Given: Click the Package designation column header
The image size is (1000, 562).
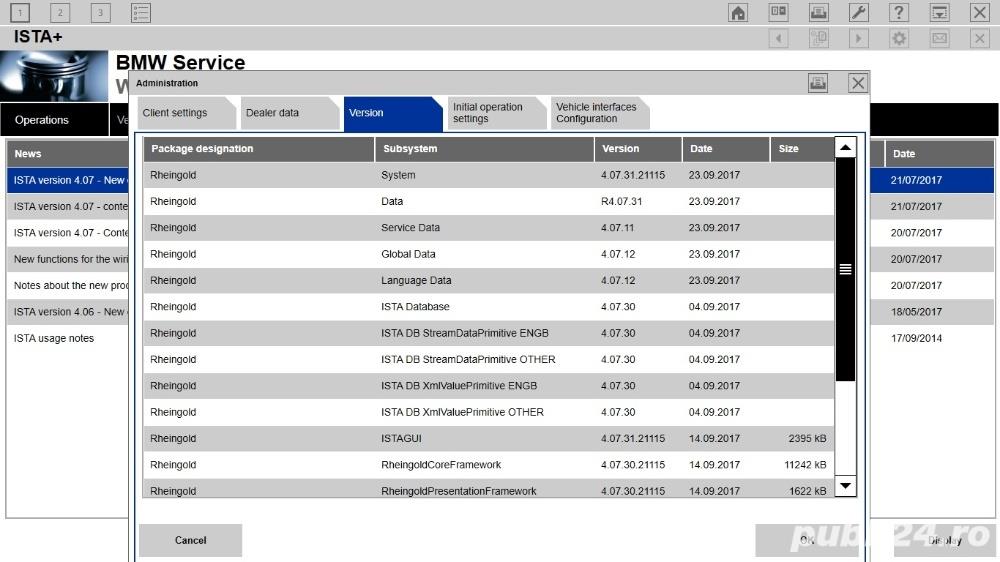Looking at the screenshot, I should [x=259, y=149].
